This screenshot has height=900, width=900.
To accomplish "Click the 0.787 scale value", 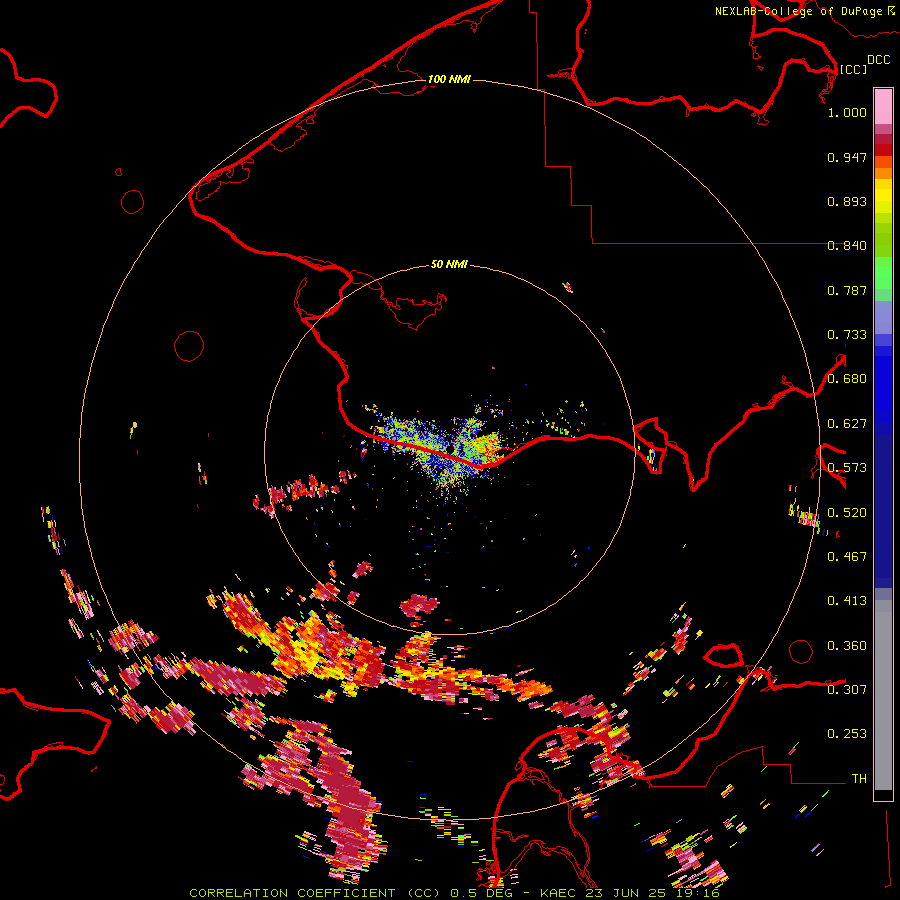I will [x=847, y=290].
